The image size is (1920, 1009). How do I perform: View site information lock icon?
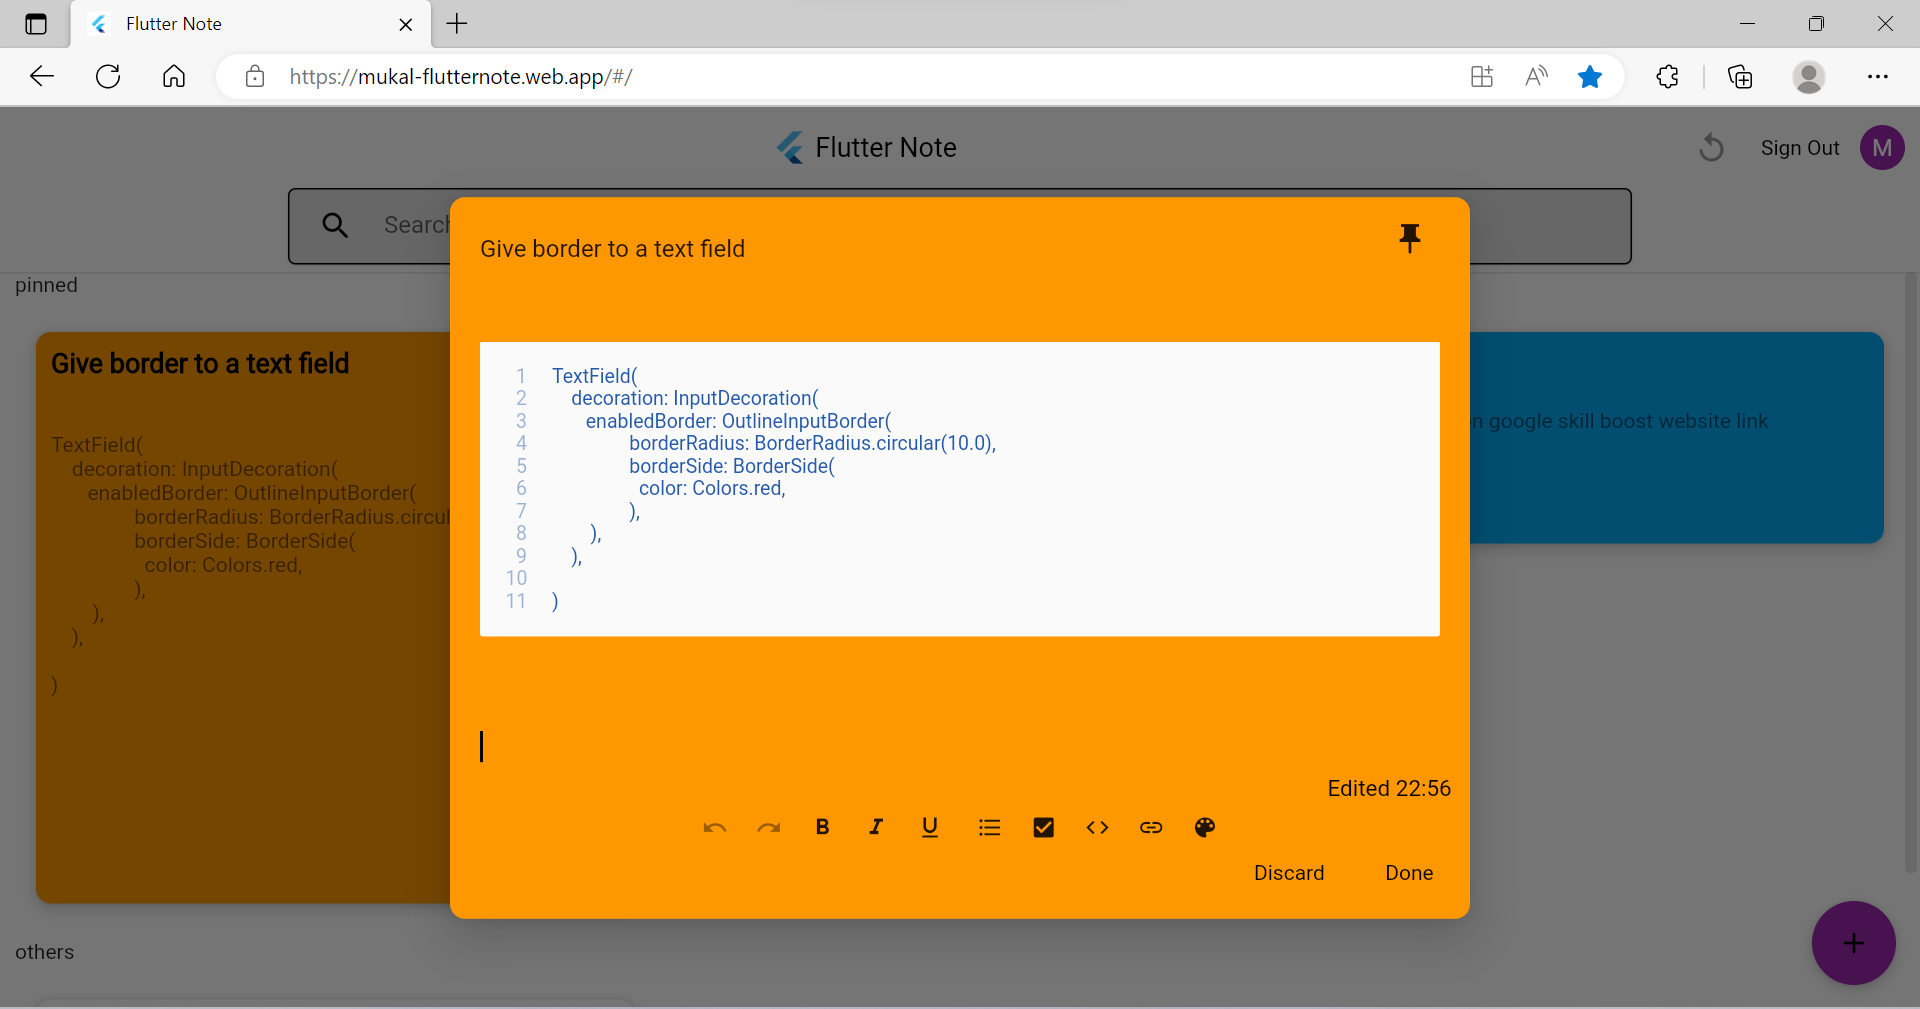pyautogui.click(x=255, y=76)
